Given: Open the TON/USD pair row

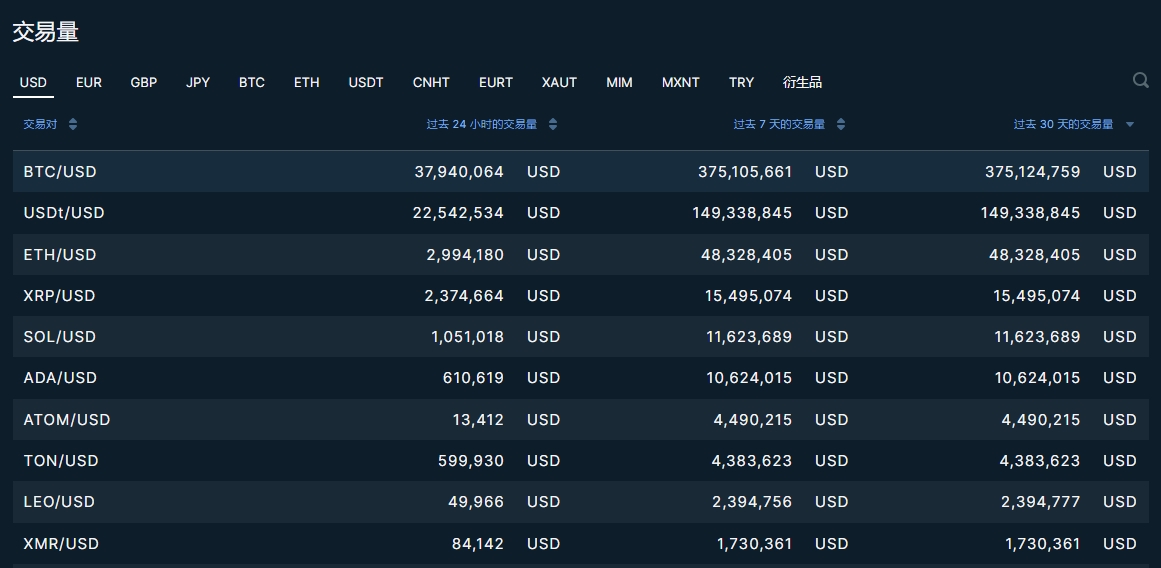Looking at the screenshot, I should 61,461.
